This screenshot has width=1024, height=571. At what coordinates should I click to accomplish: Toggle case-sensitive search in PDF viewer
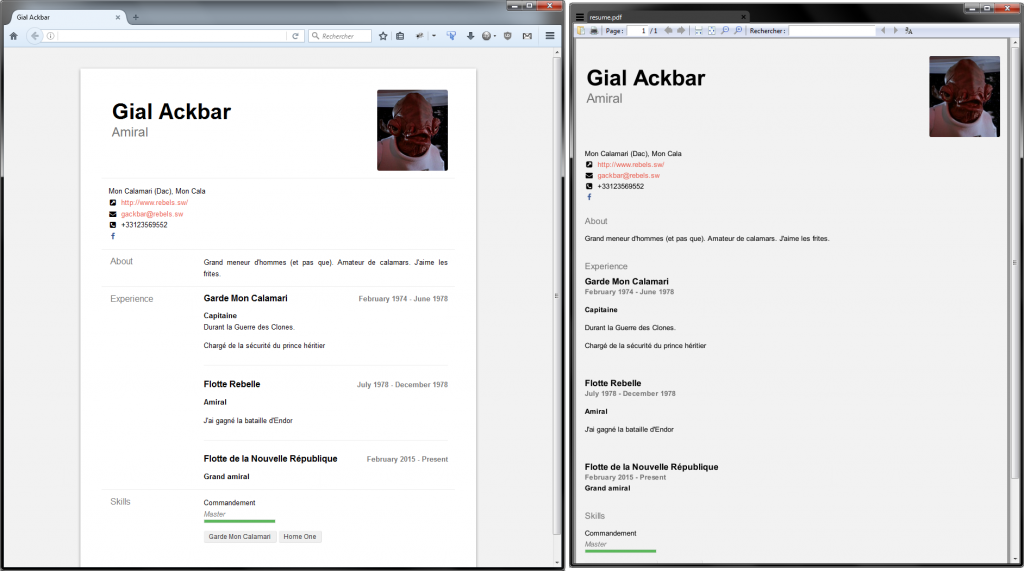point(908,31)
